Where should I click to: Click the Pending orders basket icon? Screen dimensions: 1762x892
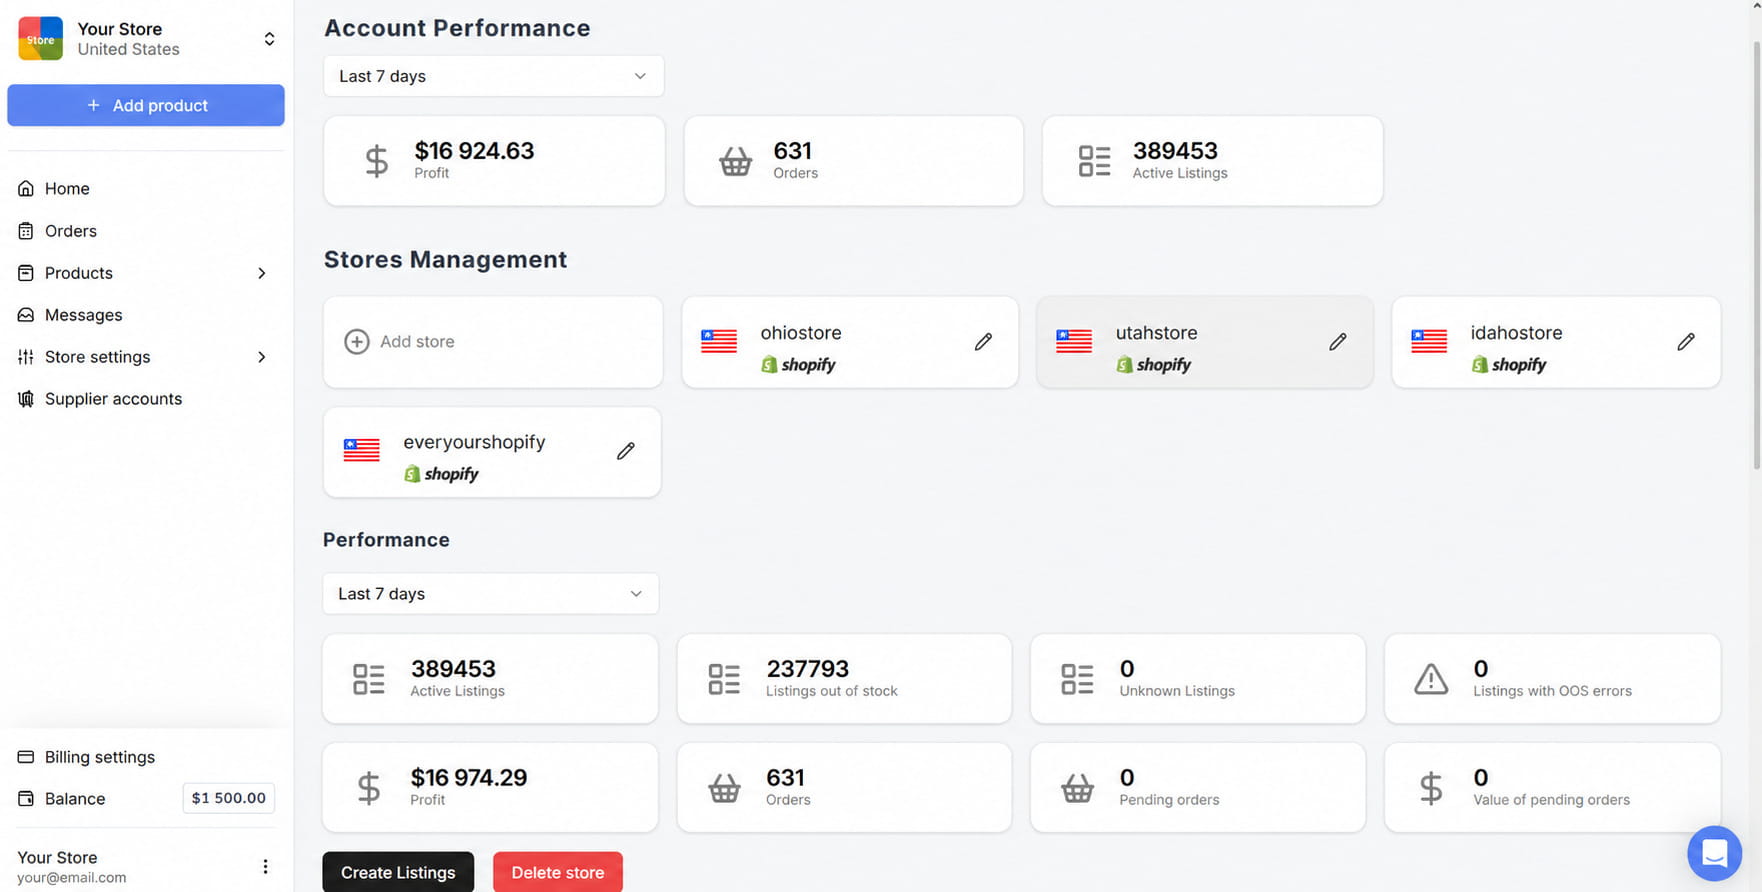[1077, 788]
